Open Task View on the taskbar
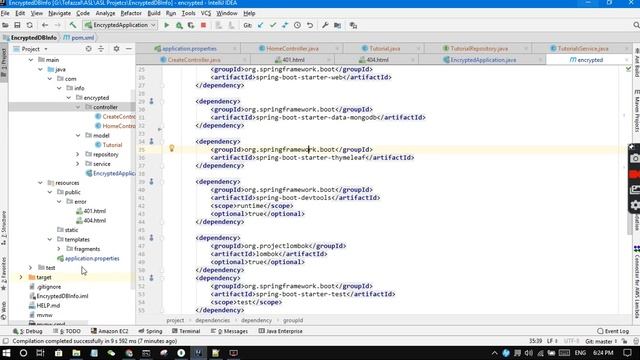The image size is (640, 360). pyautogui.click(x=40, y=353)
